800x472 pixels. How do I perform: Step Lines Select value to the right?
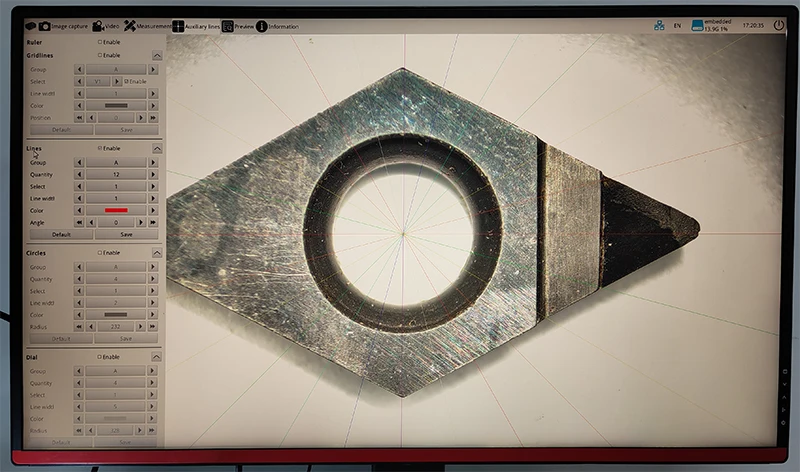click(153, 187)
